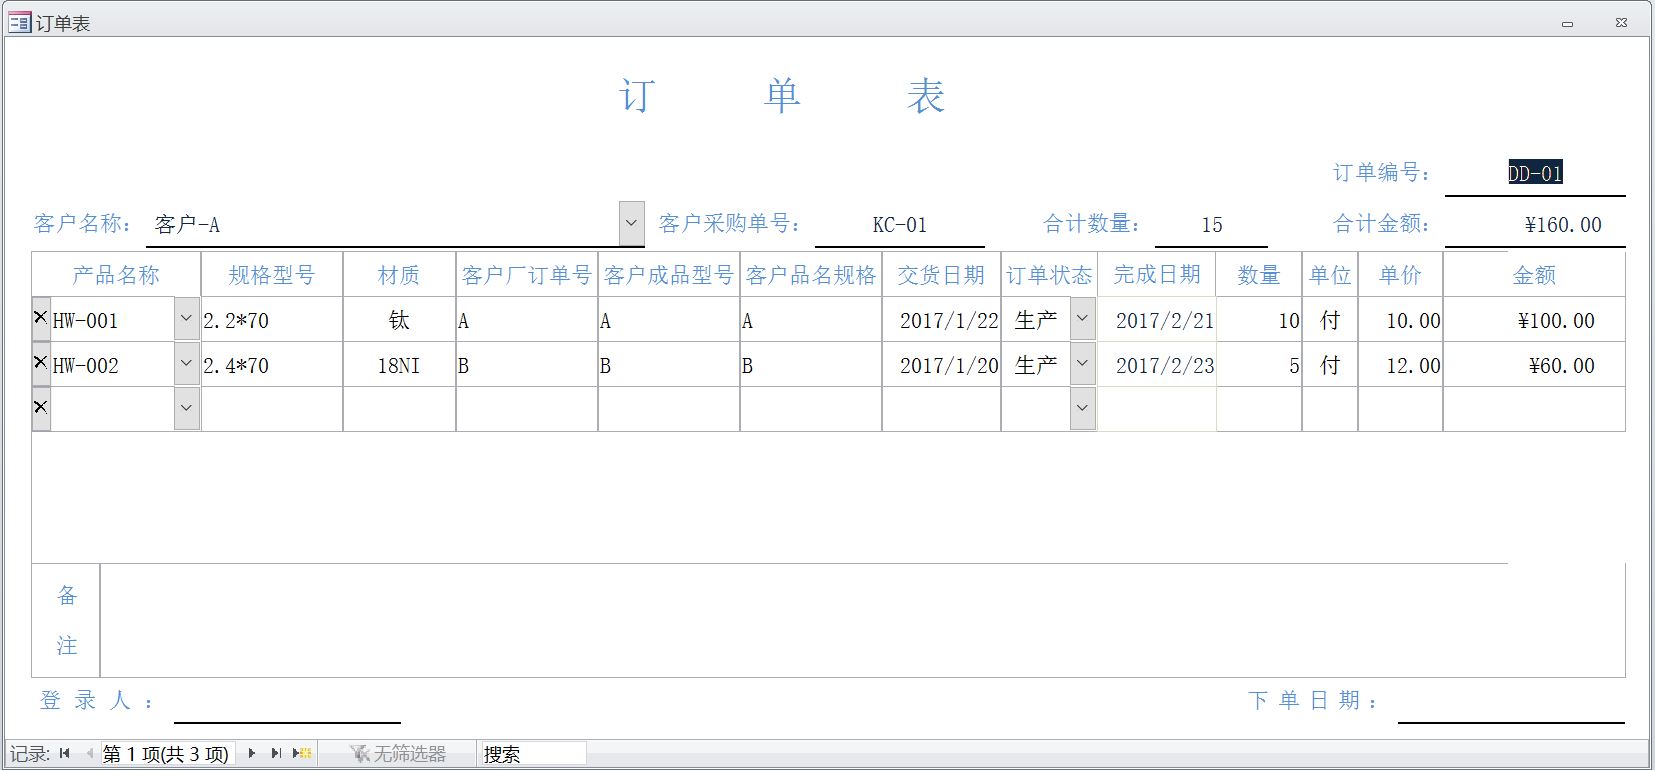1655x770 pixels.
Task: Click the 搜索 search box
Action: (533, 754)
